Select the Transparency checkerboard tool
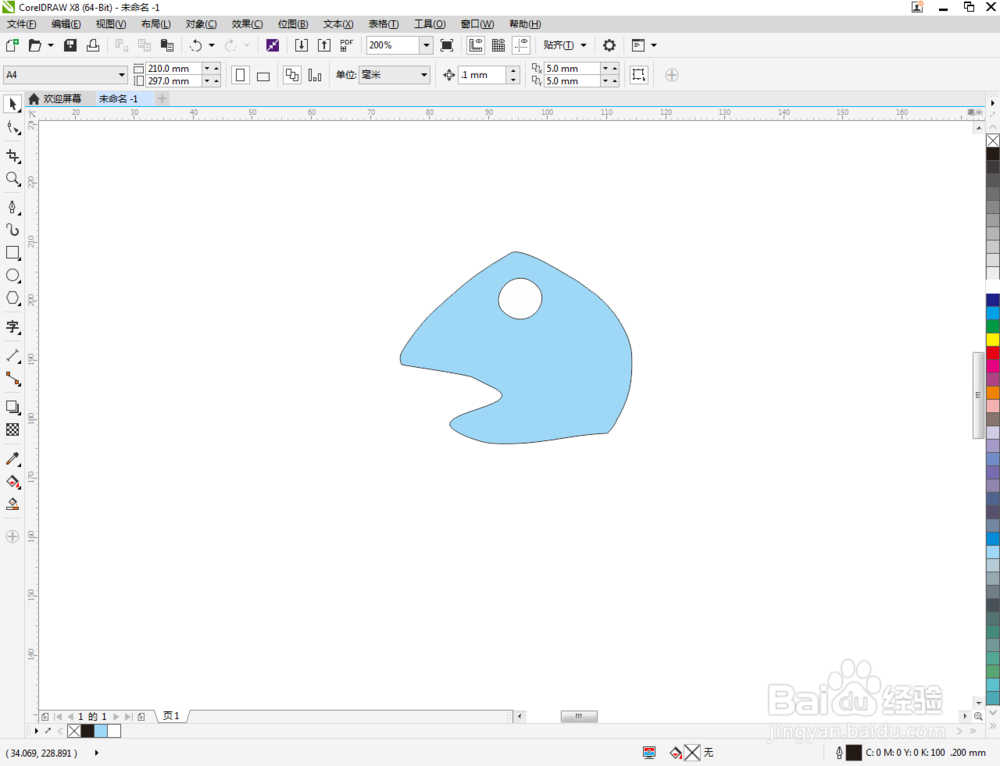The image size is (1000, 766). click(12, 430)
